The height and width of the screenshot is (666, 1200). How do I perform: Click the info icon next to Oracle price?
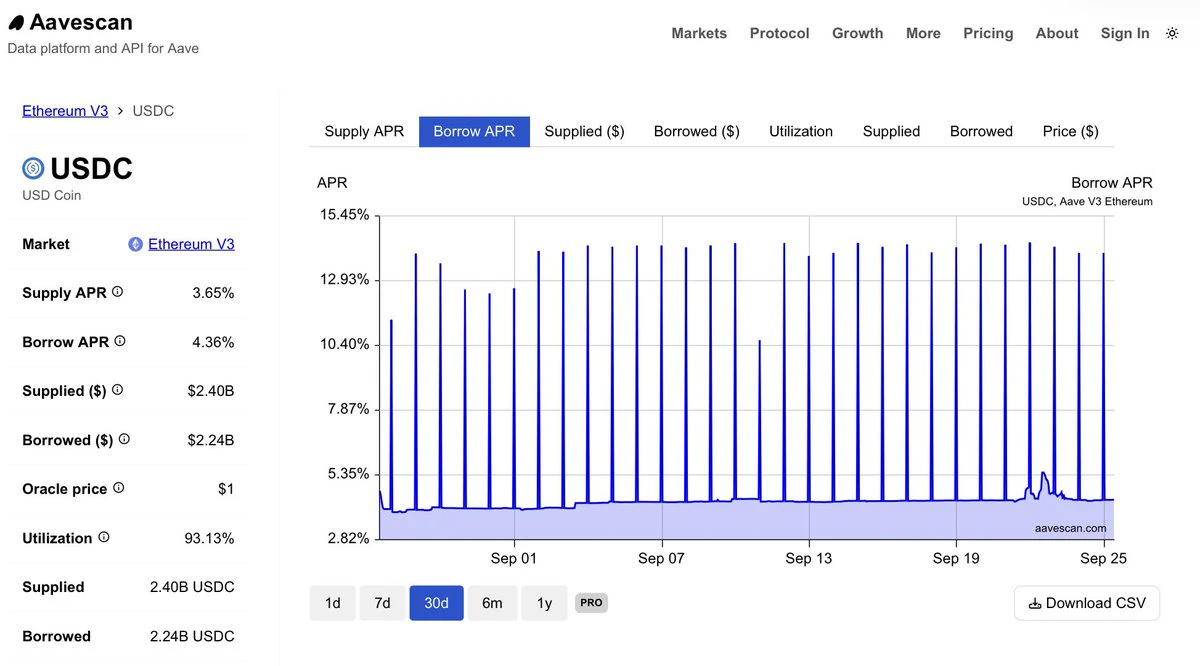click(x=118, y=488)
